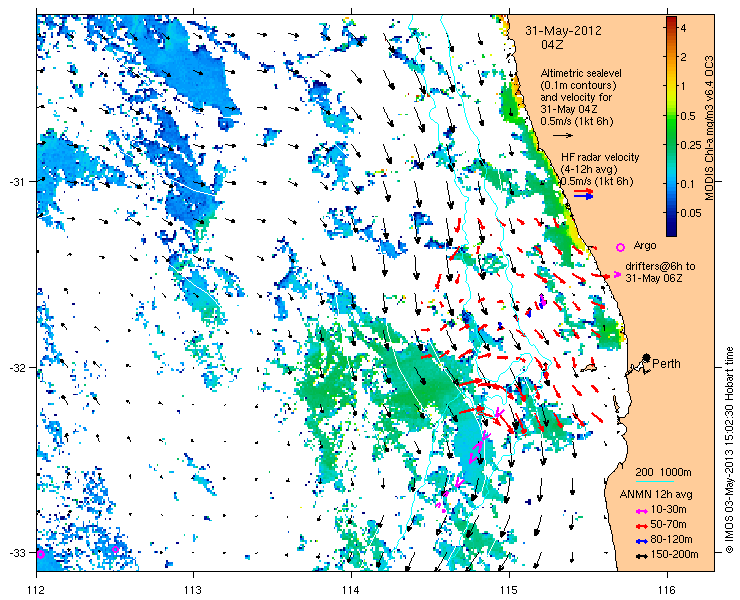Click the "HF radar velocity" legend text
Viewport: 740px width, 600px height.
[x=600, y=157]
